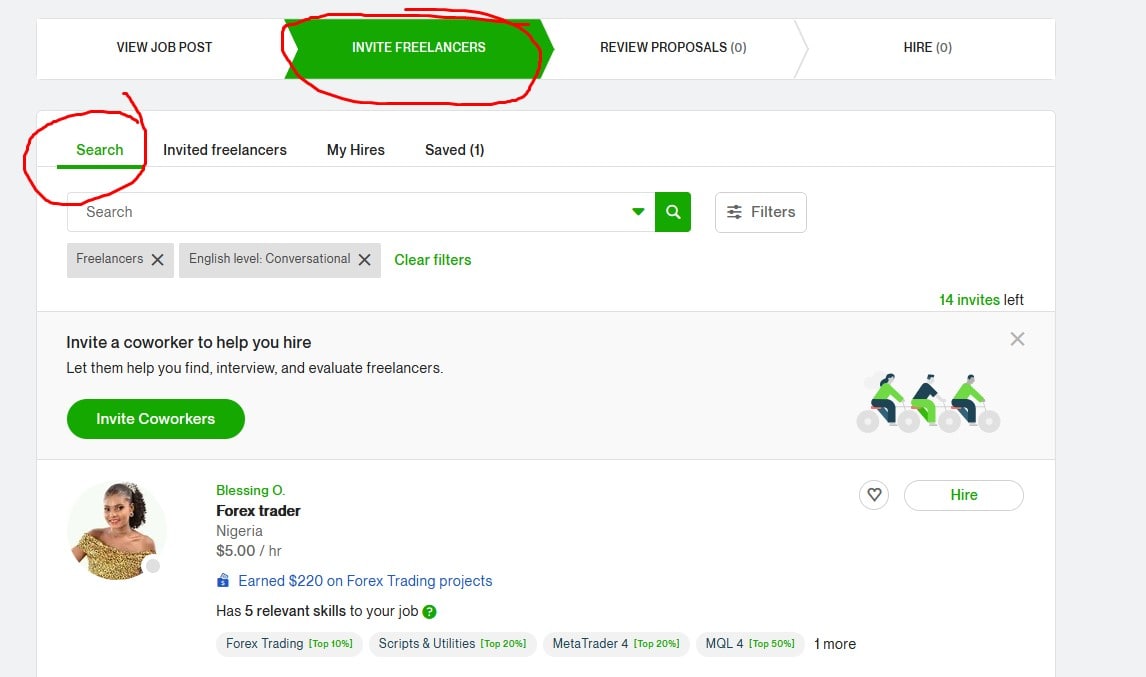Click Earned $220 on Forex Trading link
The image size is (1146, 677).
pos(365,581)
